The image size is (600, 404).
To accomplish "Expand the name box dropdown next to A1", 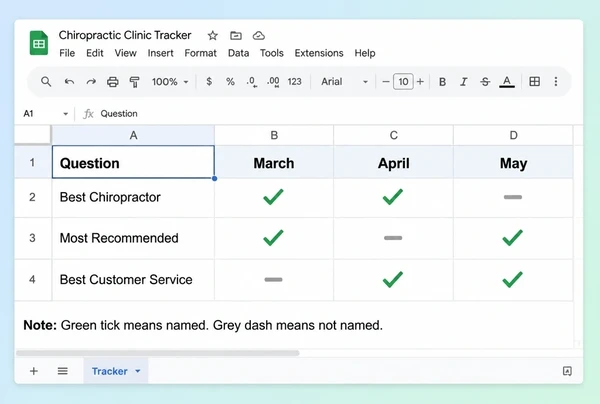I will 65,114.
